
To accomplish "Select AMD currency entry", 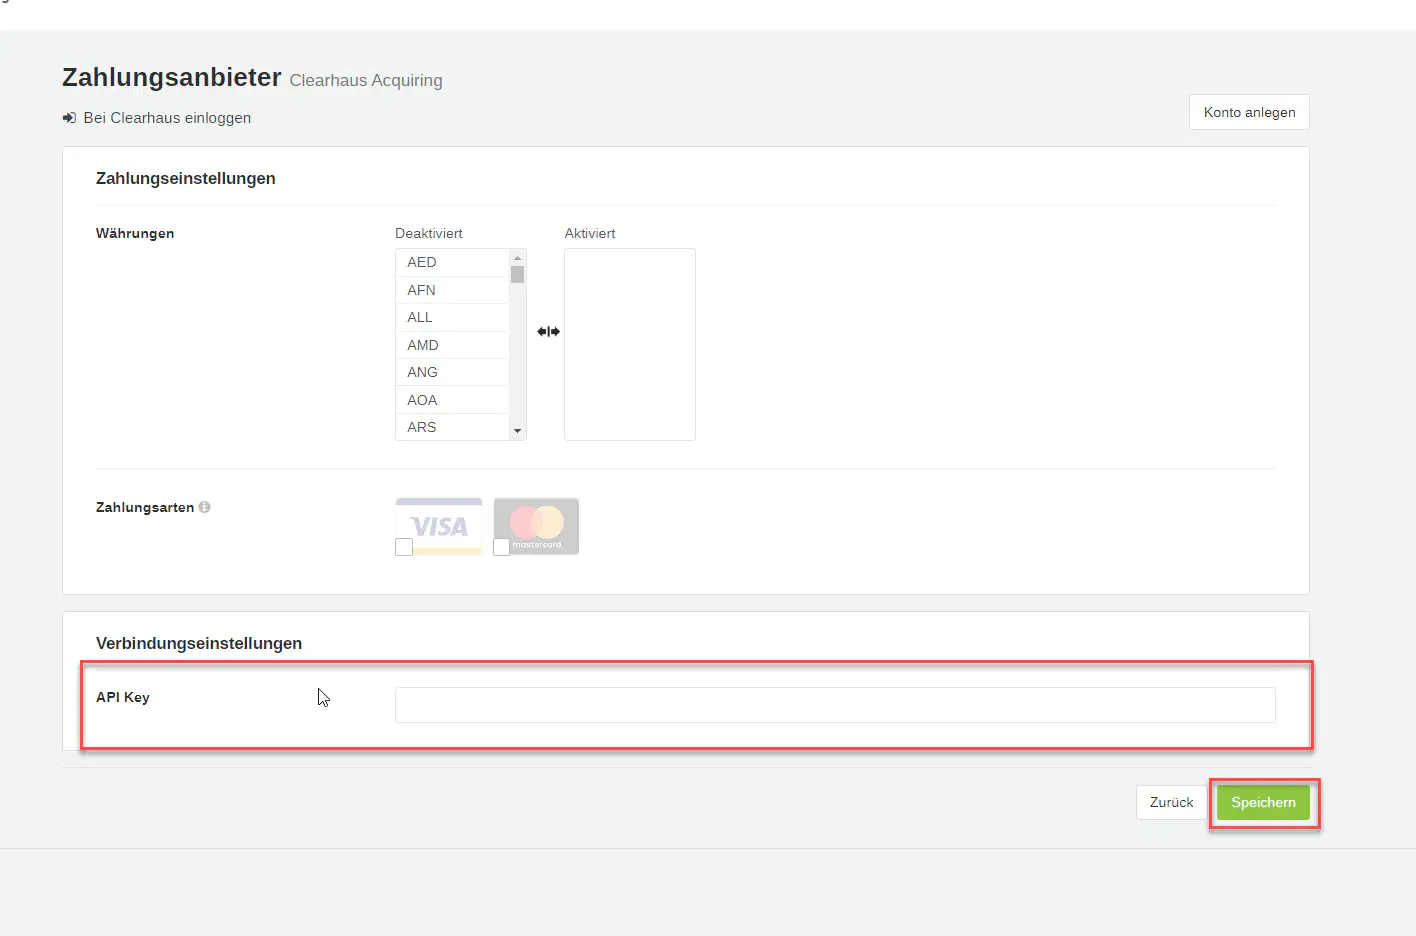I will click(x=423, y=345).
